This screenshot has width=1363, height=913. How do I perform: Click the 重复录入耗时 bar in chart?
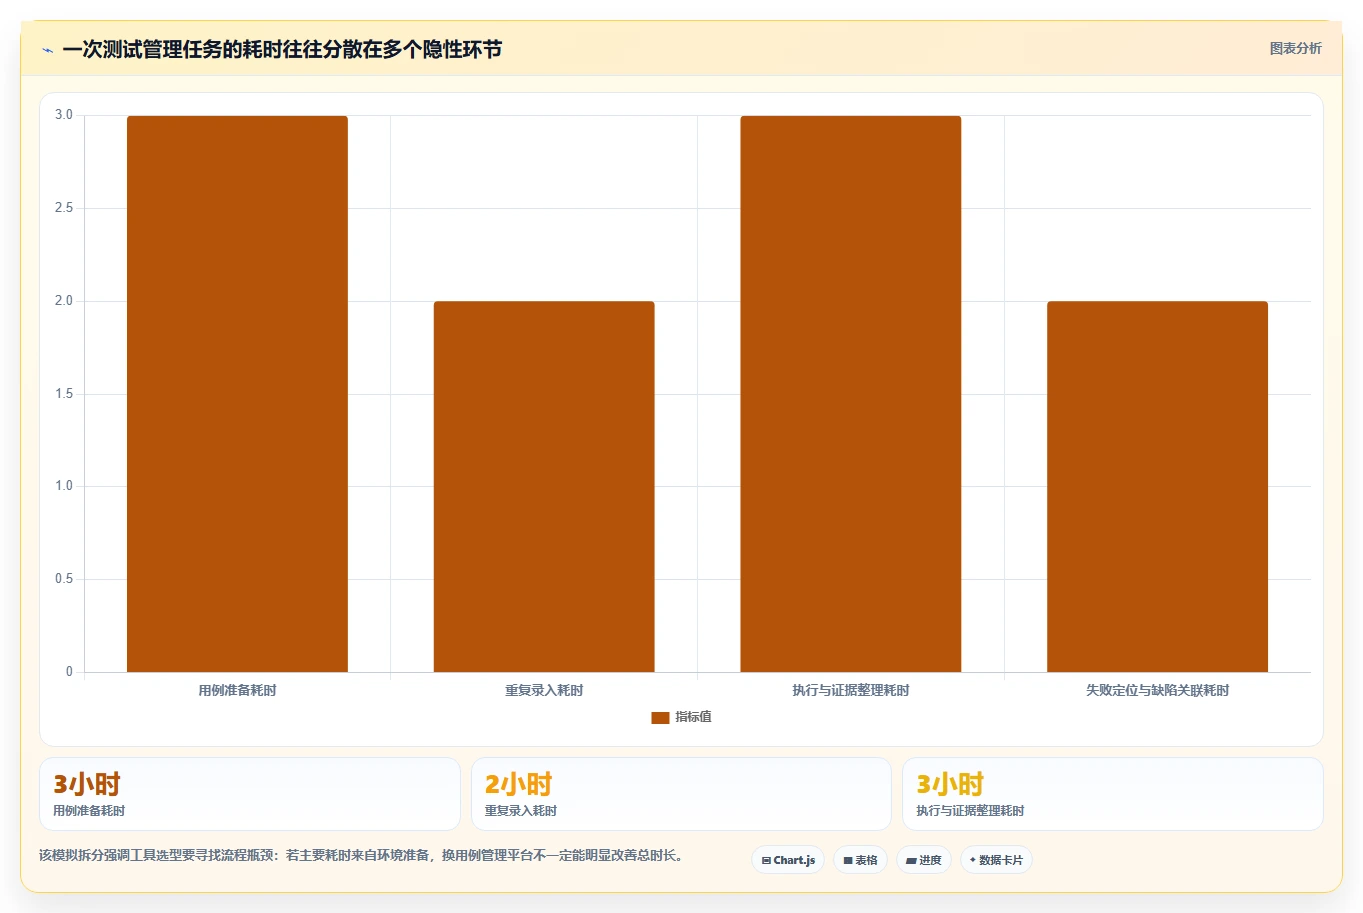click(544, 487)
